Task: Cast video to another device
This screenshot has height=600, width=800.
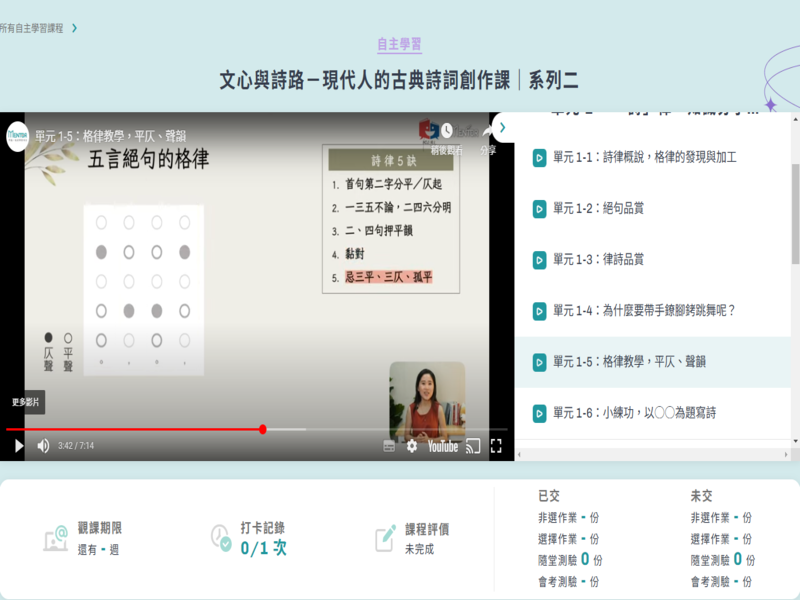Action: click(474, 446)
